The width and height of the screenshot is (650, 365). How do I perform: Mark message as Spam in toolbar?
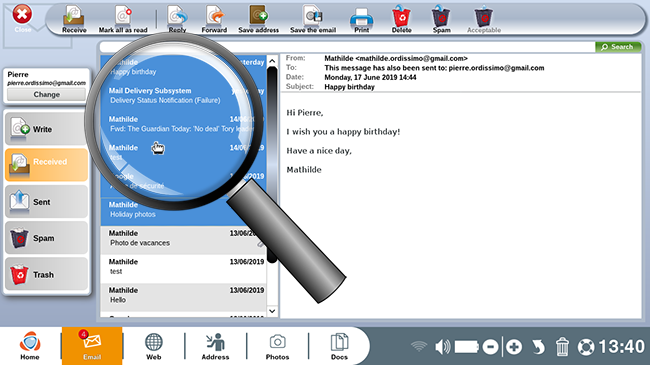(x=441, y=19)
